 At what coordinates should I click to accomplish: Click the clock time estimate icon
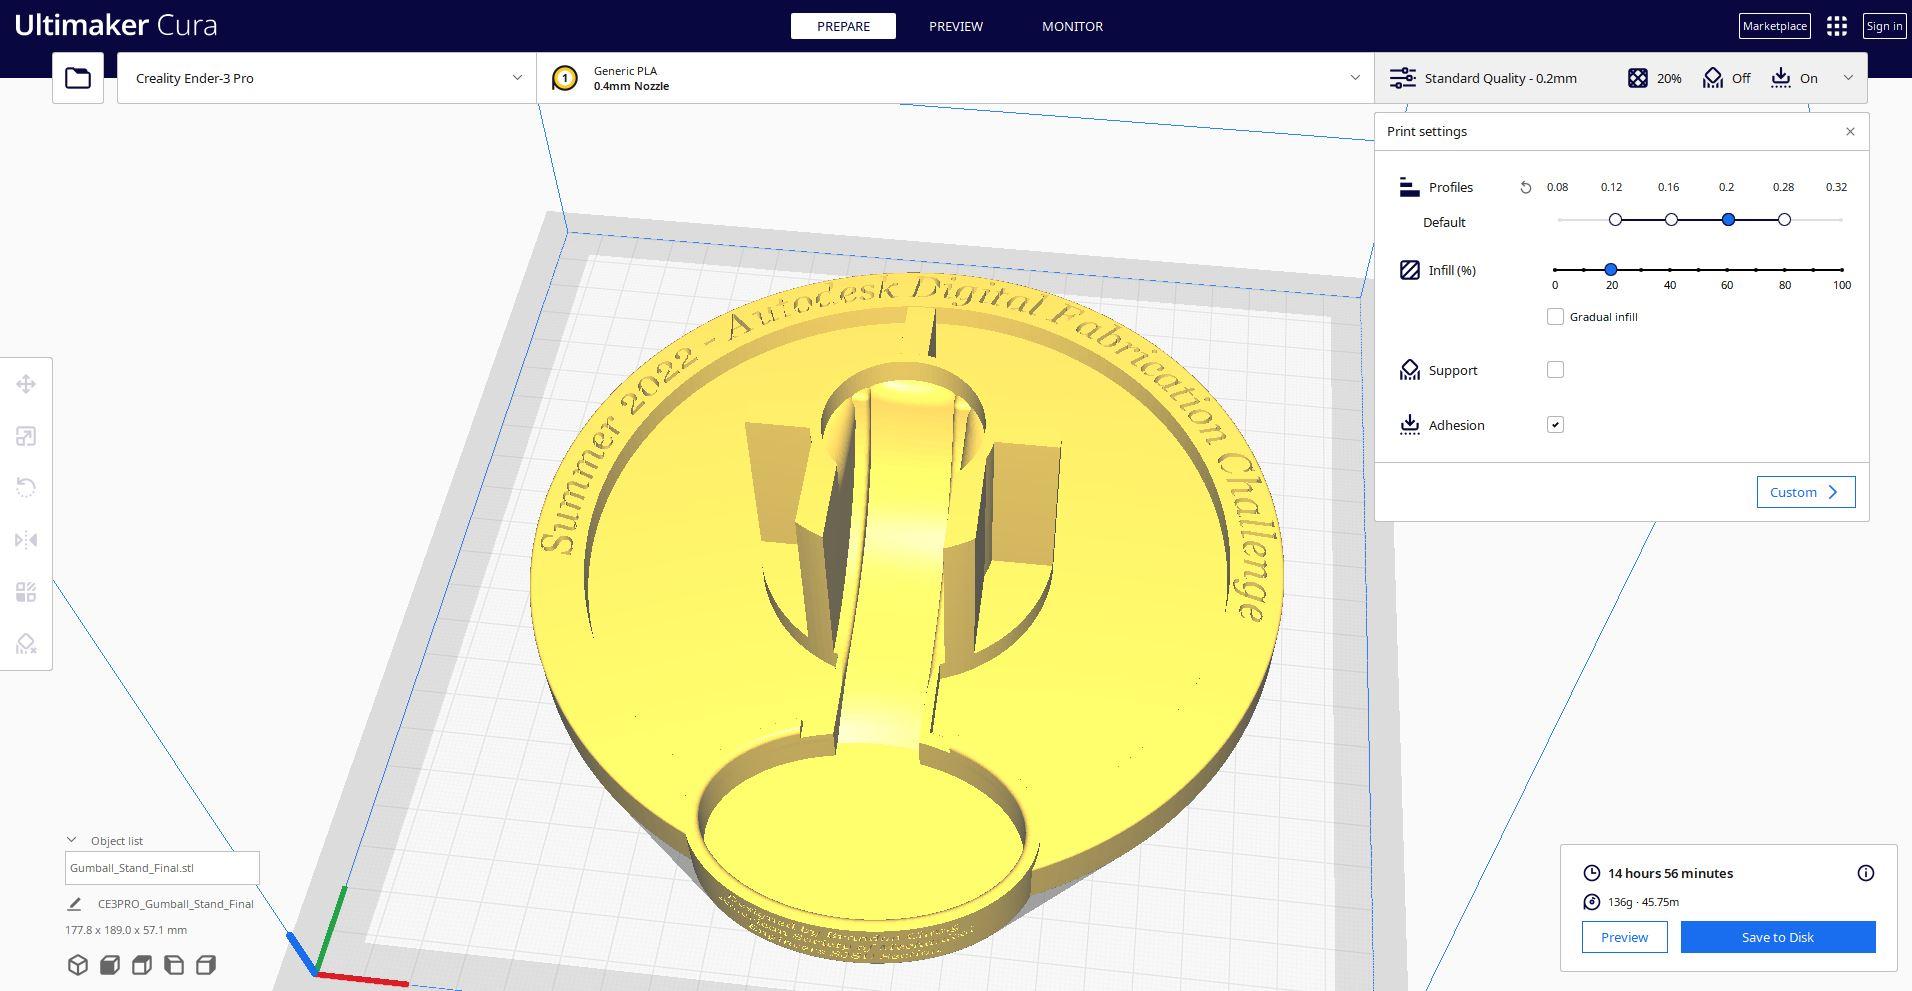pos(1592,873)
